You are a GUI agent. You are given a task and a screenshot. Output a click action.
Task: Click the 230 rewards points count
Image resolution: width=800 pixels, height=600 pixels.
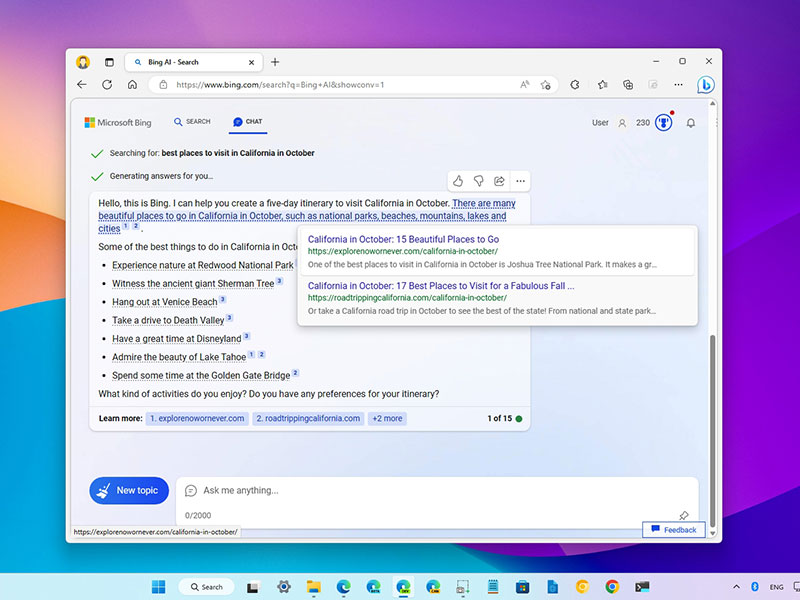click(x=643, y=122)
